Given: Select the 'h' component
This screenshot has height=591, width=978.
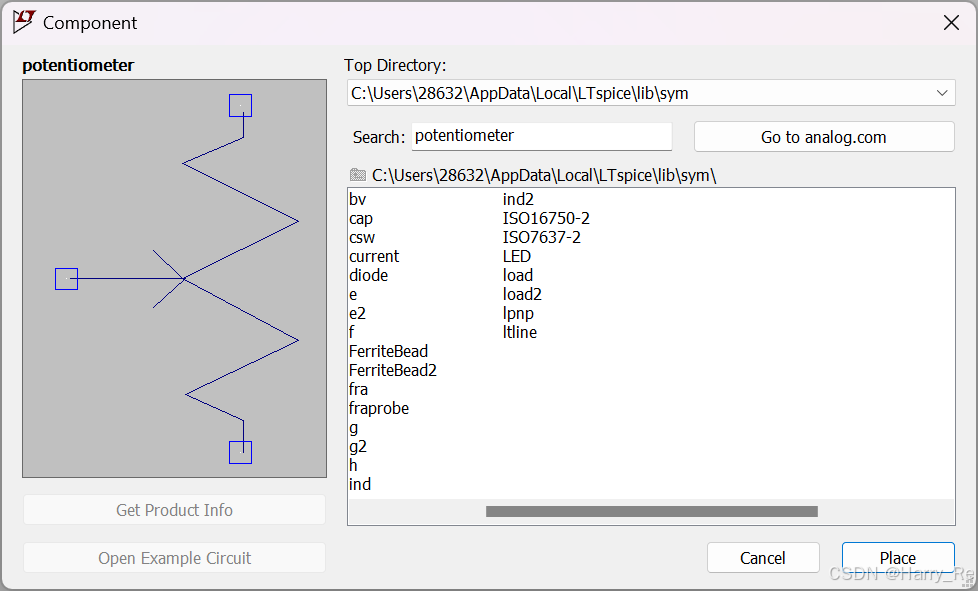Looking at the screenshot, I should coord(353,466).
